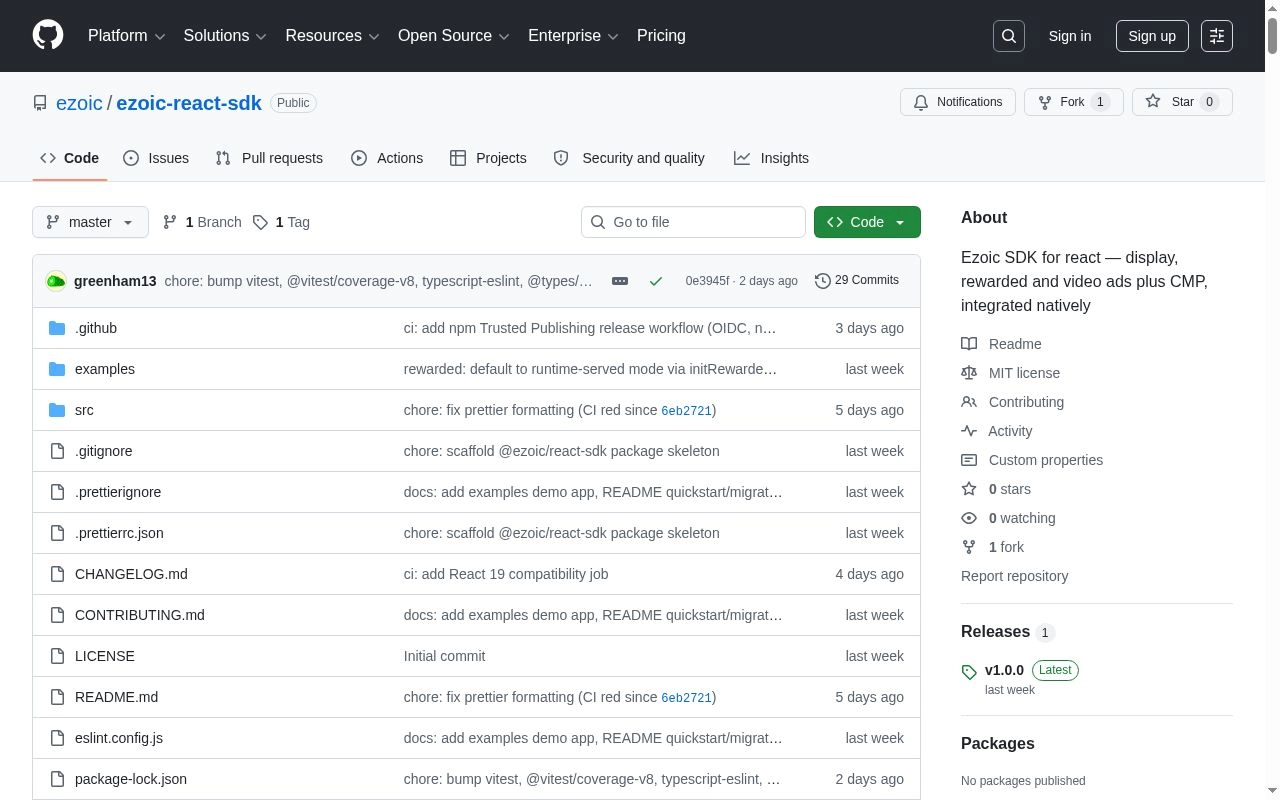Click the Activity pulse icon
1280x800 pixels.
point(969,431)
